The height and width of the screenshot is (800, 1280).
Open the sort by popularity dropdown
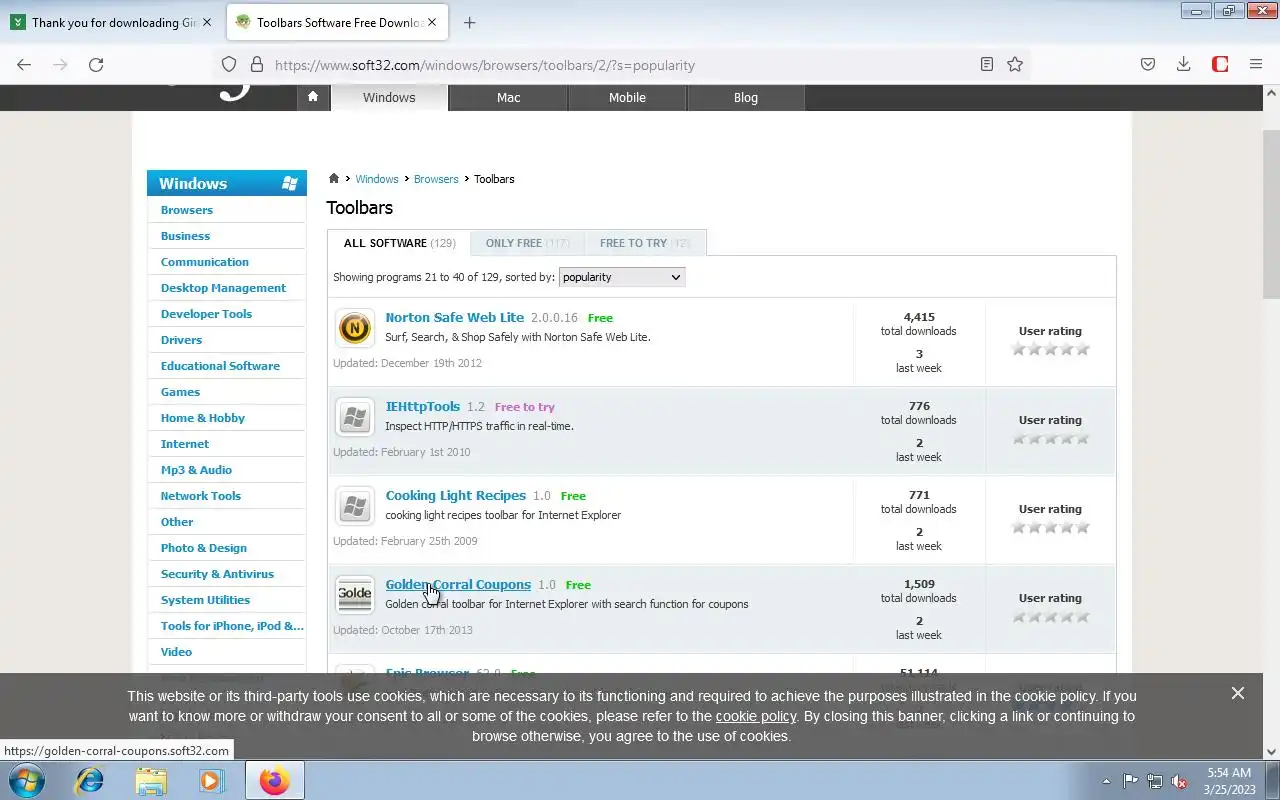[622, 277]
